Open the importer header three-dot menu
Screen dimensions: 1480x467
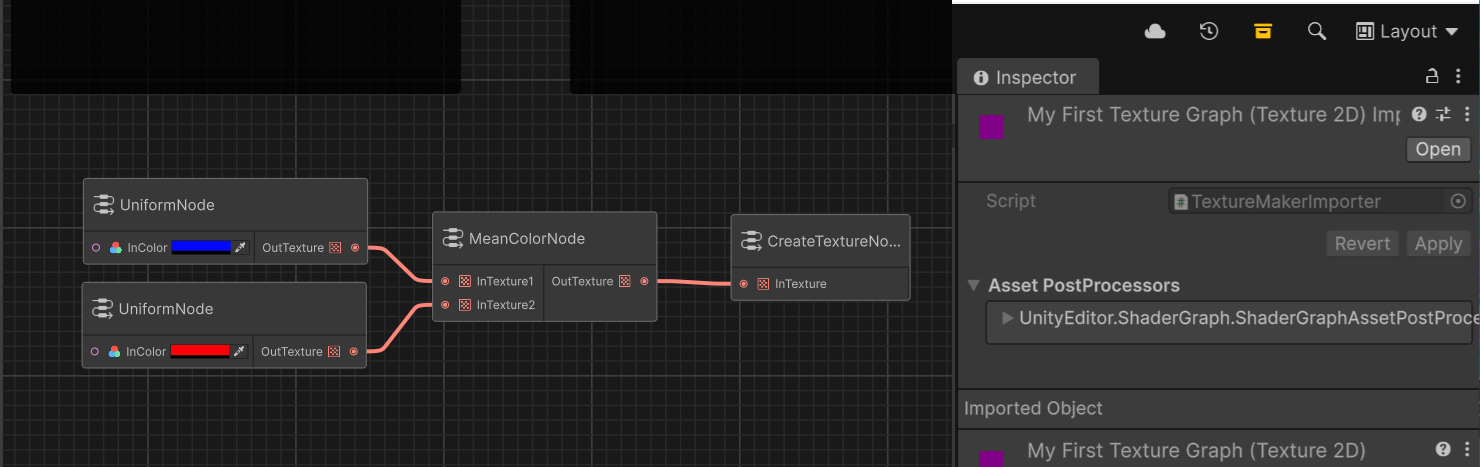click(1467, 114)
